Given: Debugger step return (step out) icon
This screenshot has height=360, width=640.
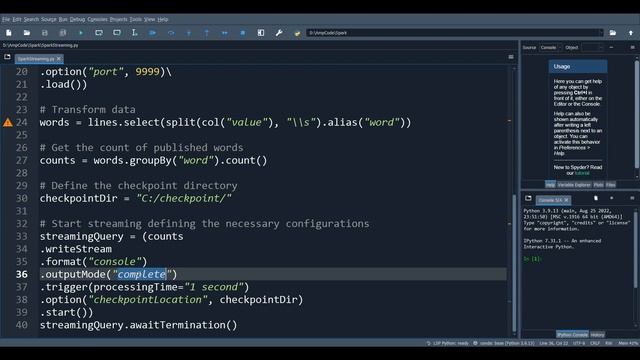Looking at the screenshot, I should click(x=207, y=33).
